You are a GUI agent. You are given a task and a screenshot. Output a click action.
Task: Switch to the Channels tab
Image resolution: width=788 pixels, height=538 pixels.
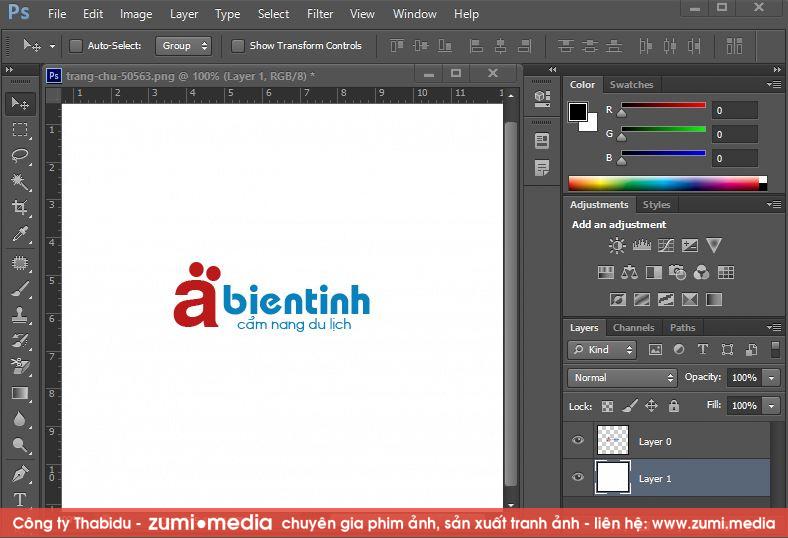pos(633,328)
